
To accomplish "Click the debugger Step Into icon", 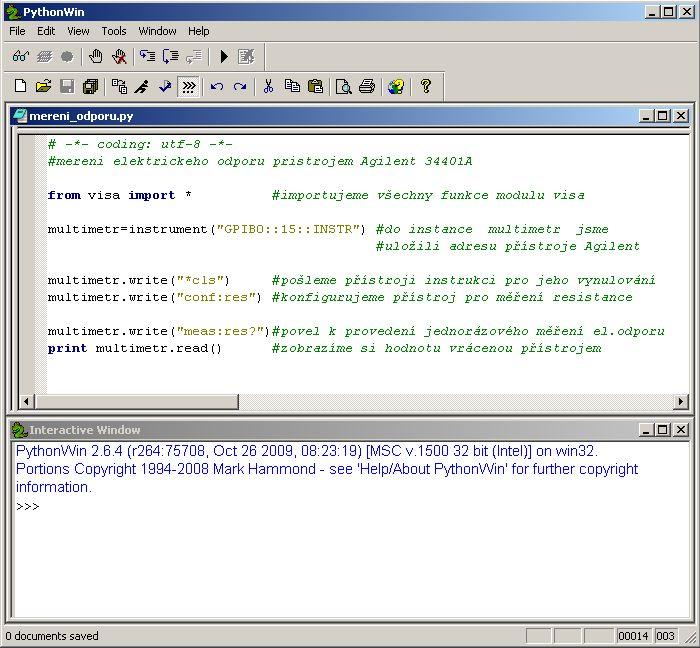I will click(147, 57).
